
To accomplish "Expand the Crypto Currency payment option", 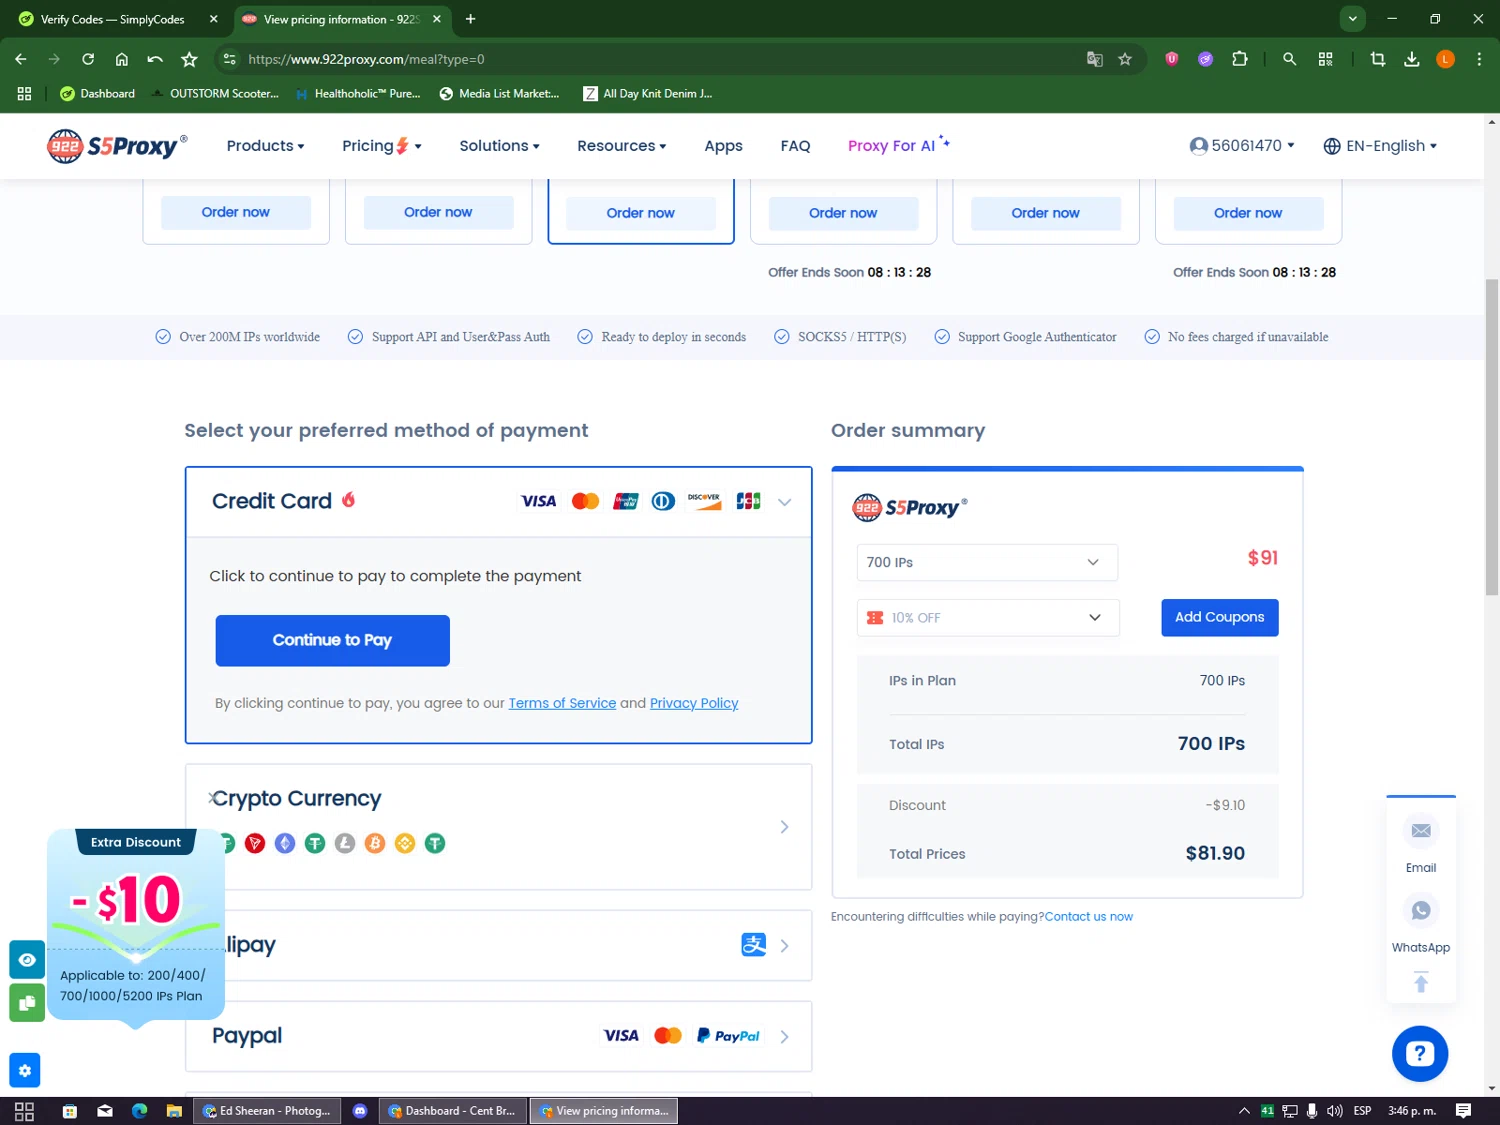I will (x=784, y=827).
